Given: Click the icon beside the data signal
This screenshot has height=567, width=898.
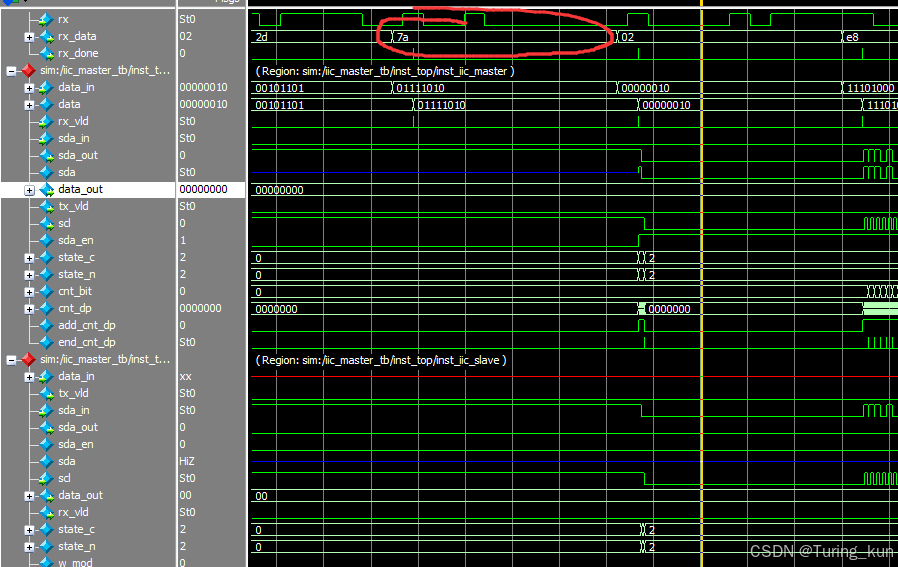Looking at the screenshot, I should click(46, 105).
